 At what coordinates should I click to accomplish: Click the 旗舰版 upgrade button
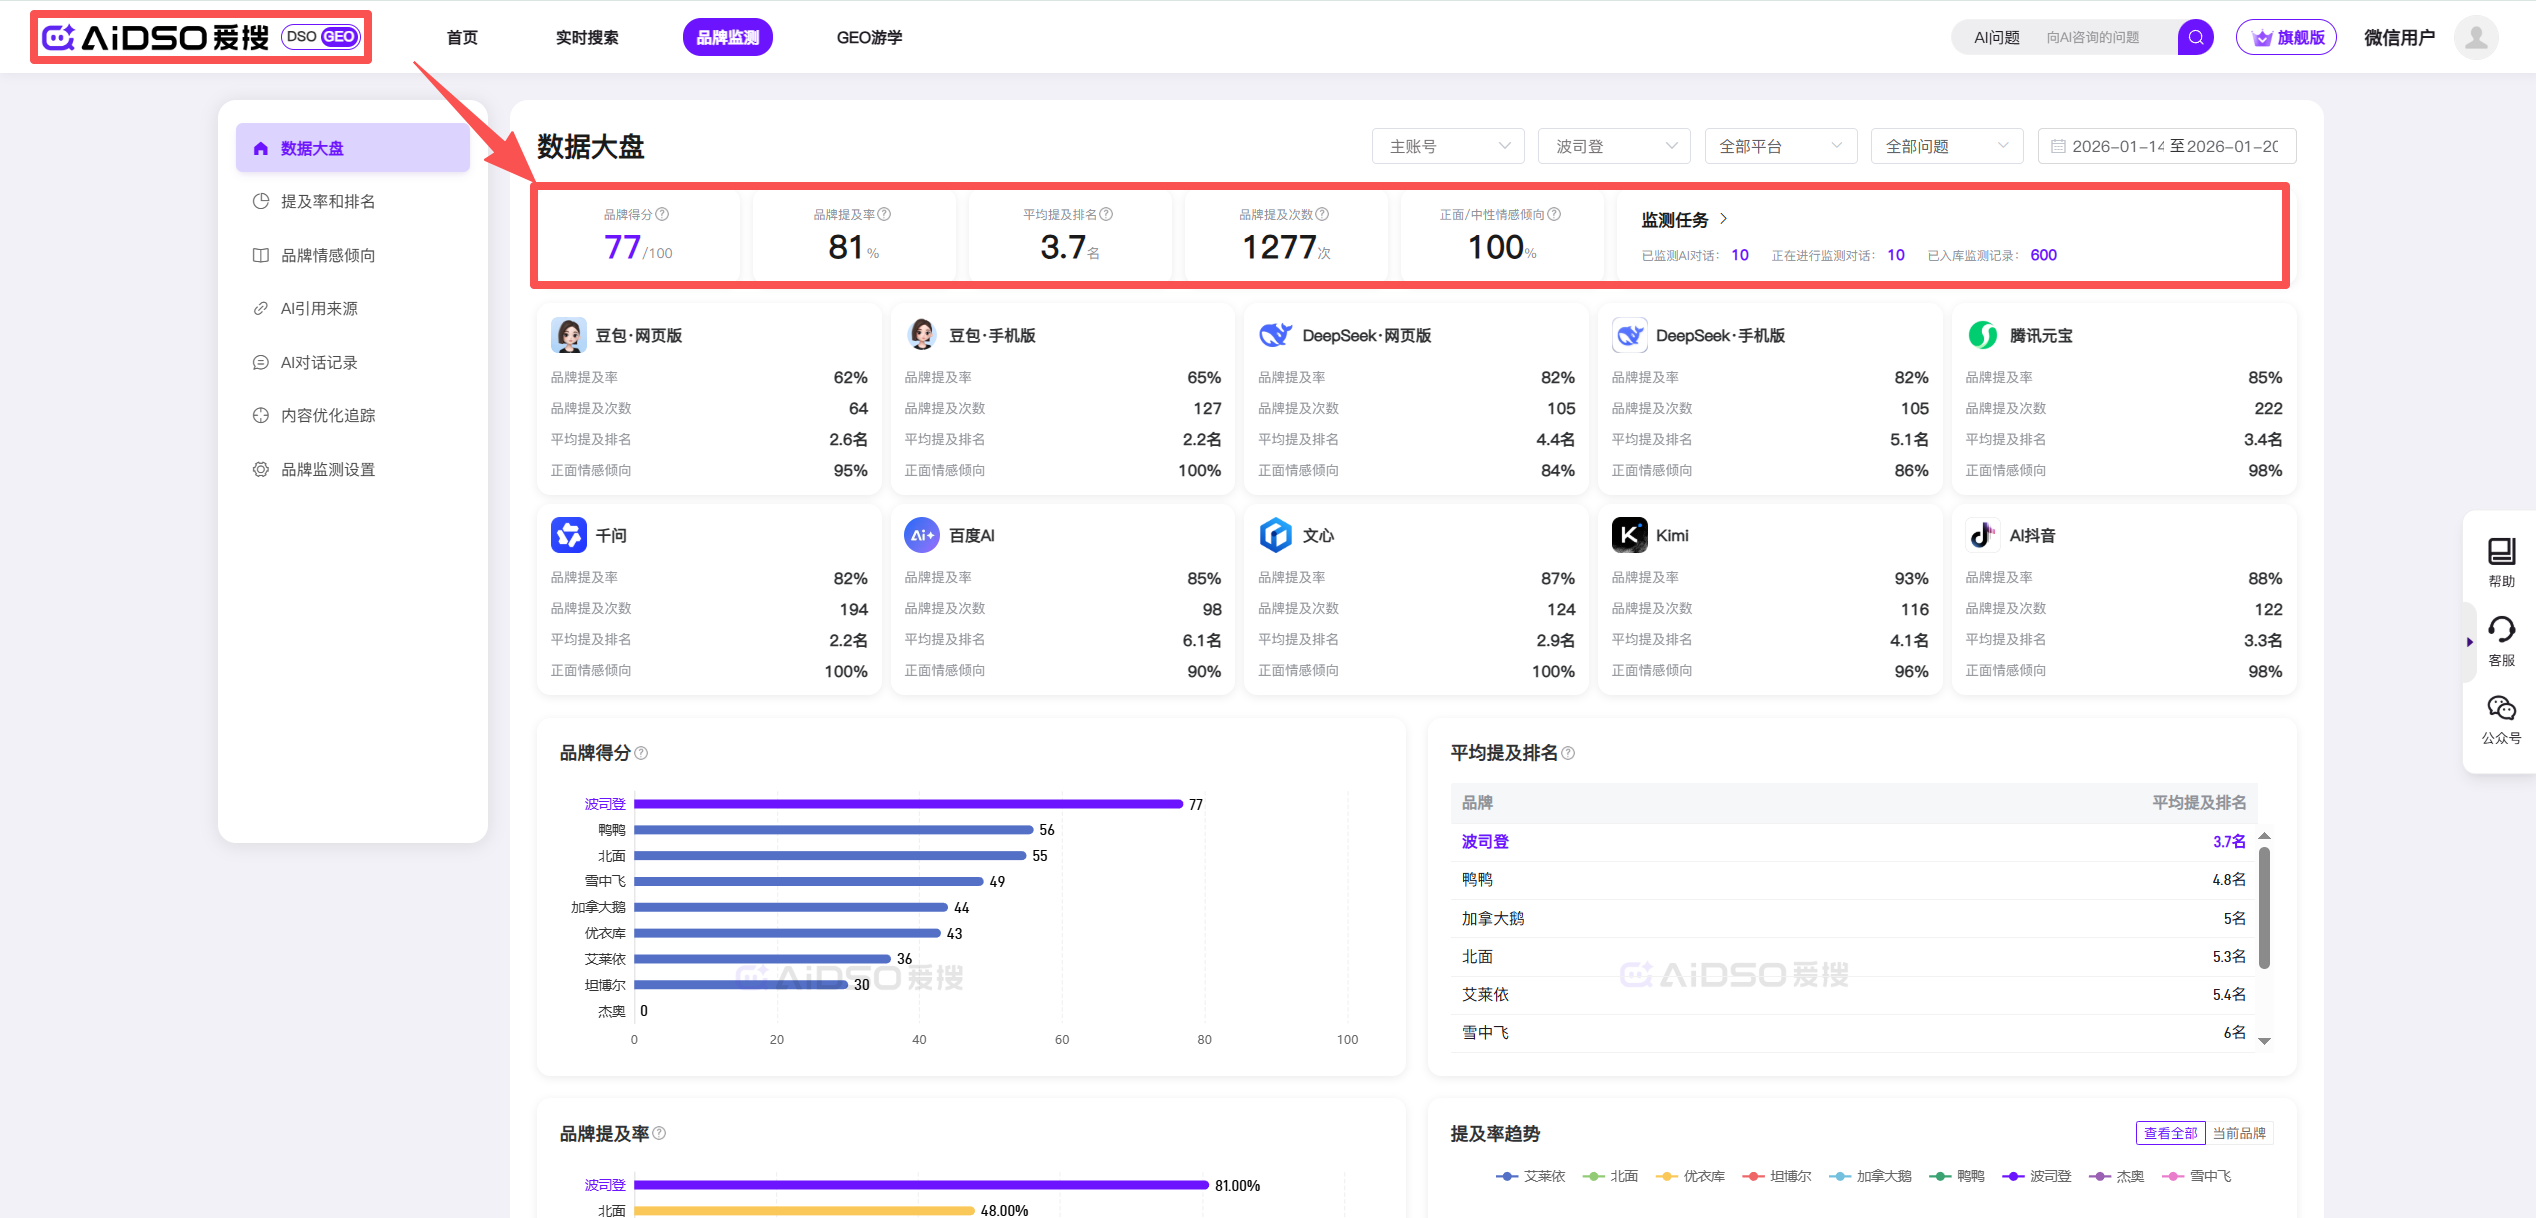coord(2286,37)
